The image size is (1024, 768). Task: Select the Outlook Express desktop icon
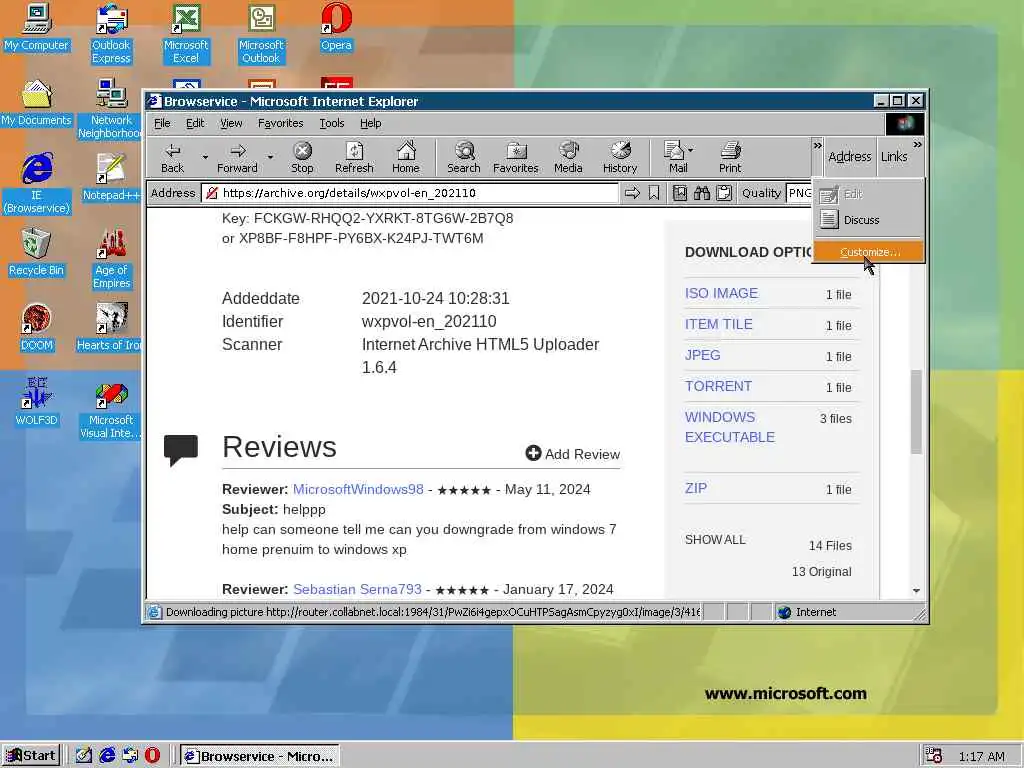point(111,34)
